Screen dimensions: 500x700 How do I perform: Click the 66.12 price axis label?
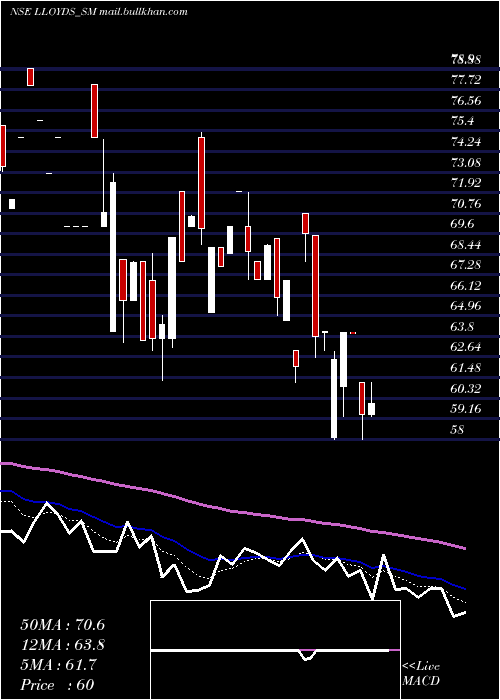(x=466, y=286)
